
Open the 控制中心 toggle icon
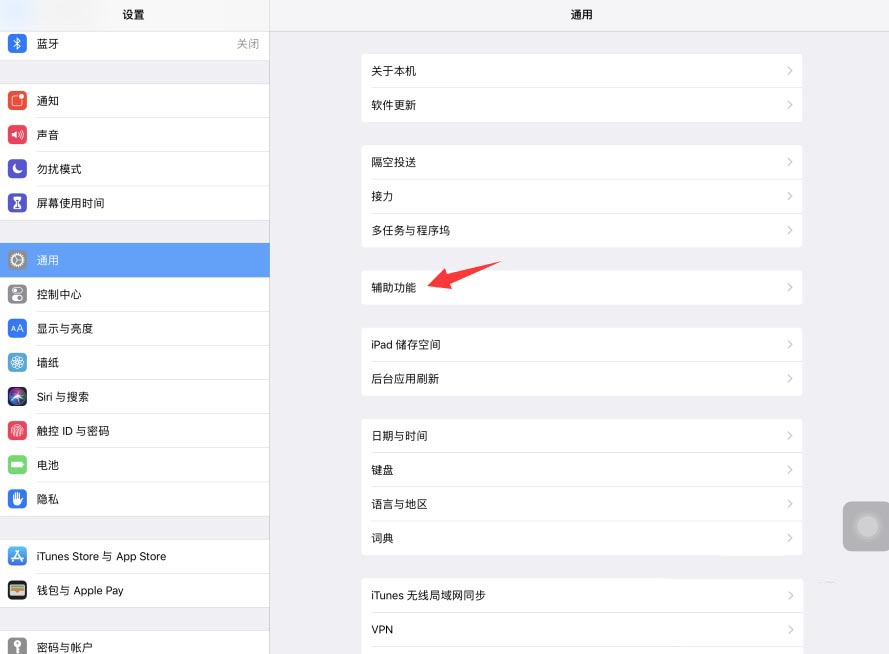point(17,294)
